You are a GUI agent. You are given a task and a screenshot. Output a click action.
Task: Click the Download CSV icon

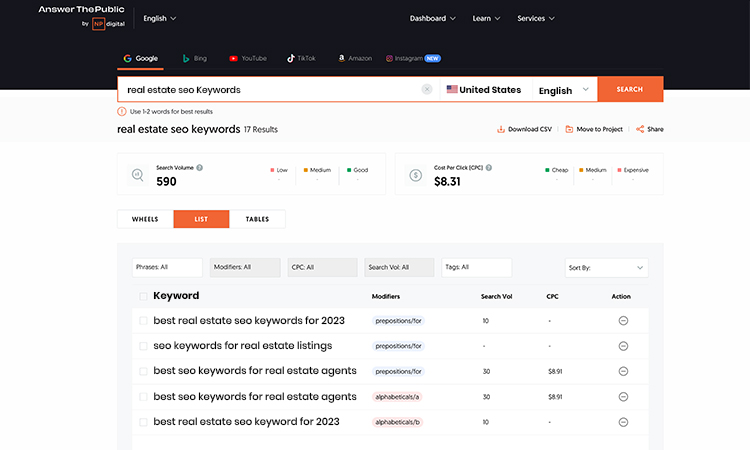[501, 129]
